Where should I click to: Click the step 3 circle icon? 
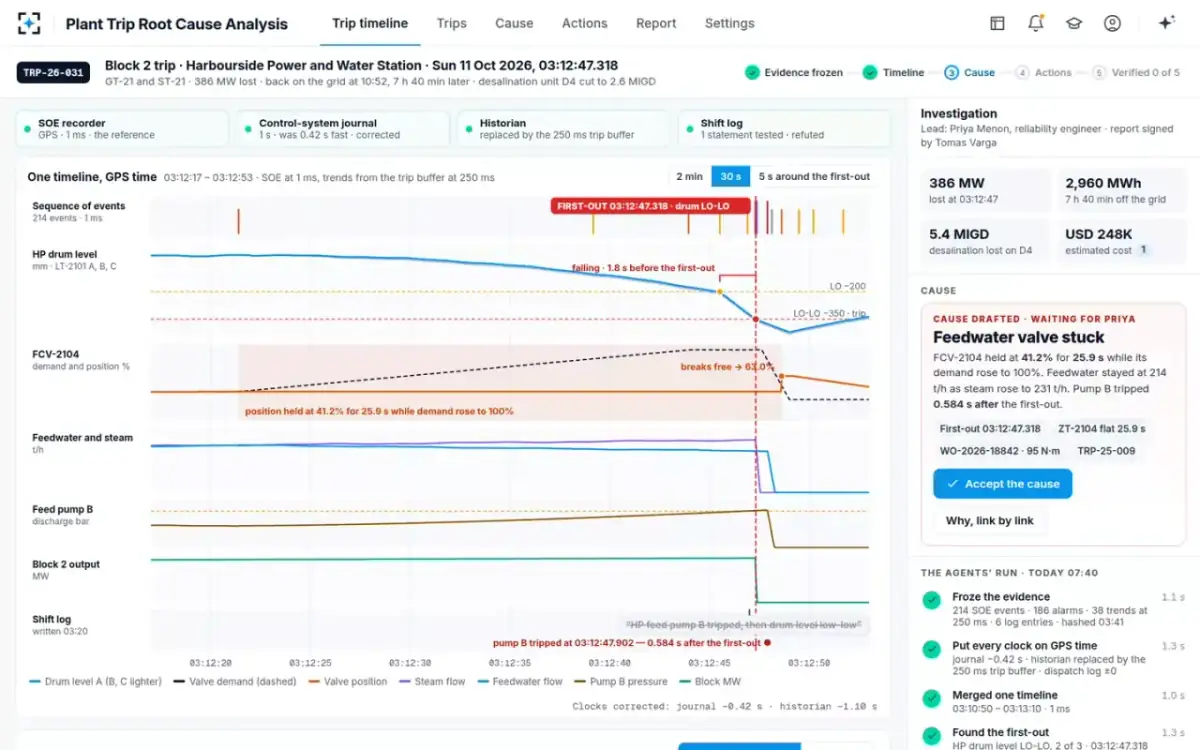[x=951, y=72]
